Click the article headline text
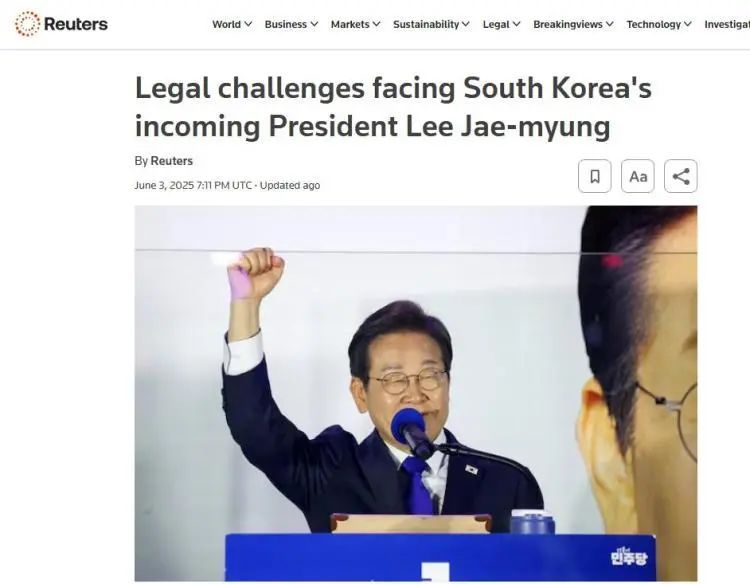The height and width of the screenshot is (584, 750). pos(393,107)
